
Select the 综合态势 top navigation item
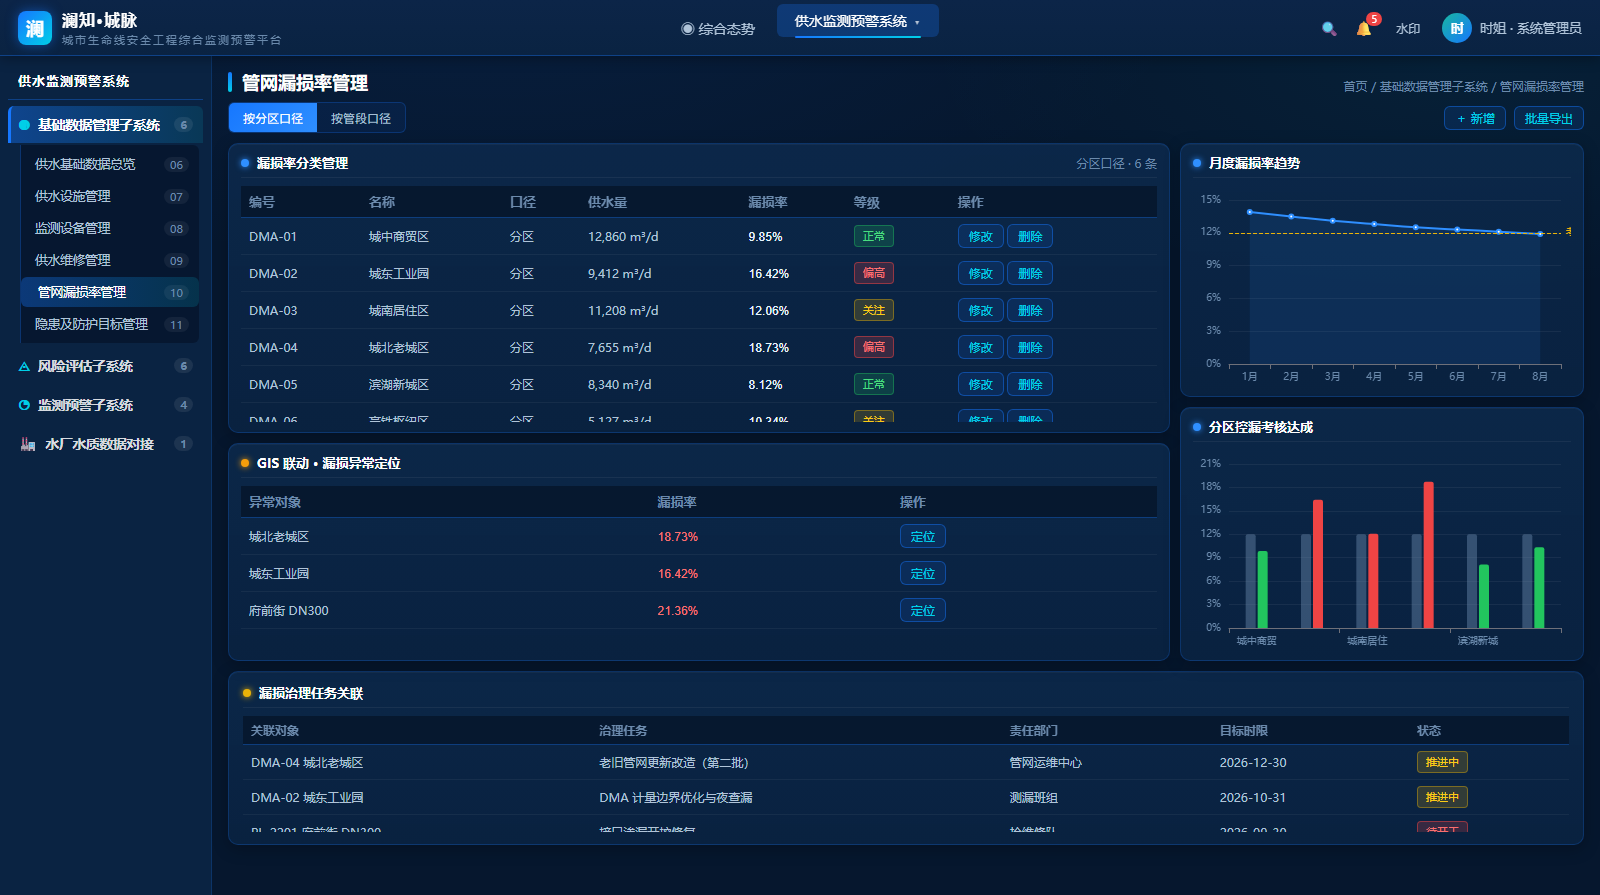click(x=718, y=29)
